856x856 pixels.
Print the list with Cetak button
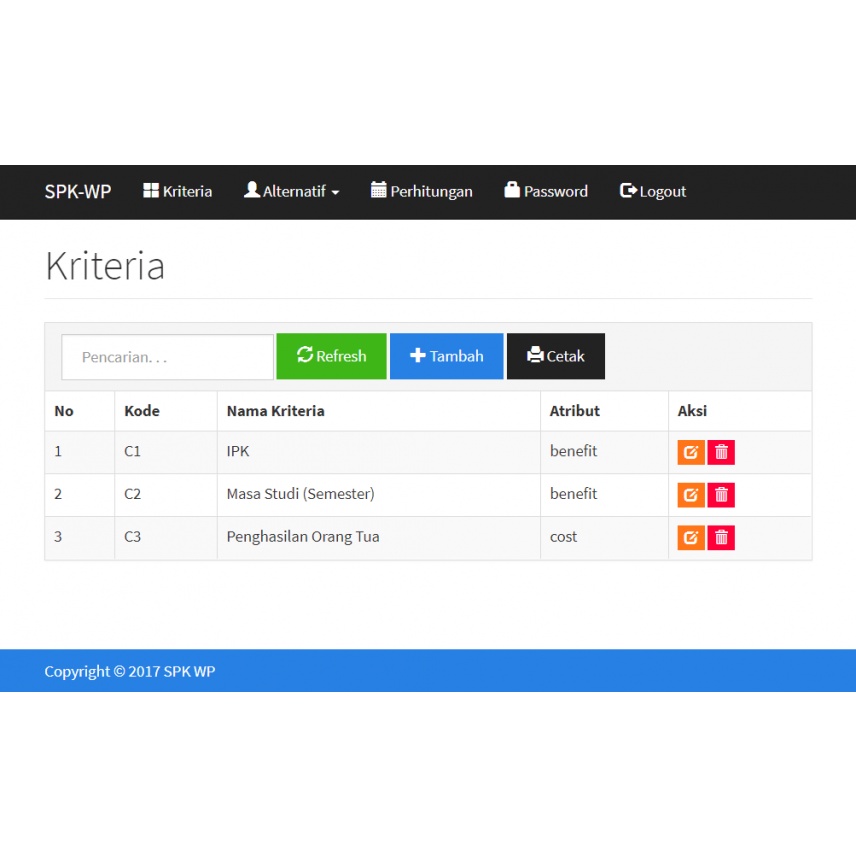(555, 356)
